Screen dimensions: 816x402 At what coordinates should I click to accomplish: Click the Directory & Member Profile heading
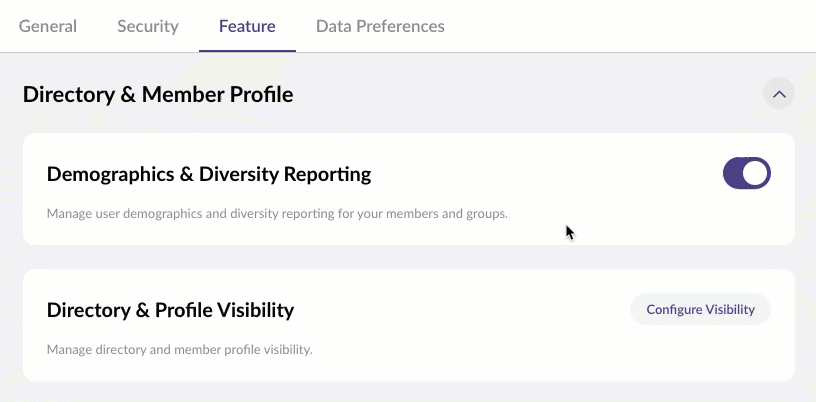[x=158, y=95]
